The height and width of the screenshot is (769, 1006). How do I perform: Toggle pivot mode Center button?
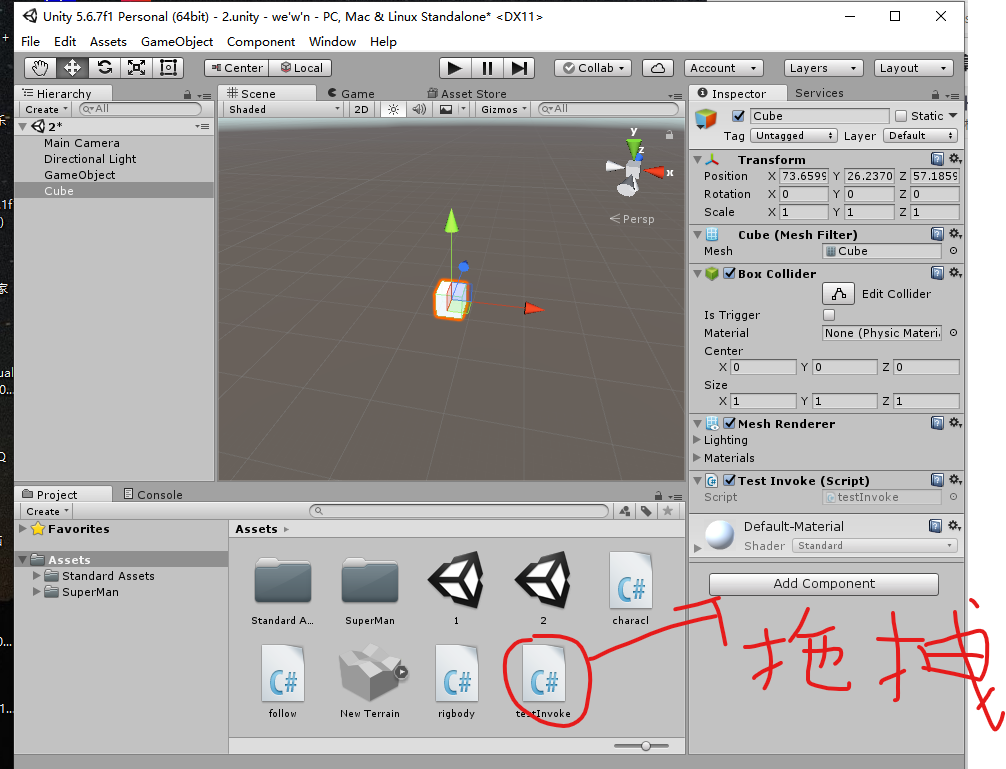click(x=236, y=68)
